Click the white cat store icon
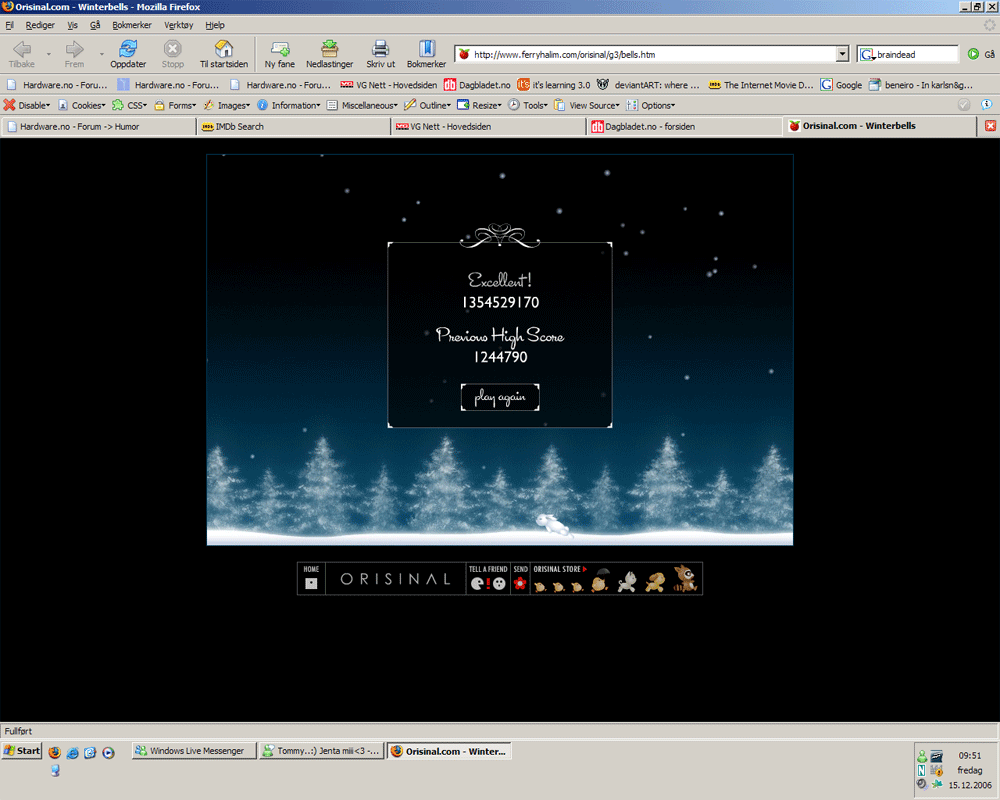This screenshot has height=800, width=1000. point(628,581)
